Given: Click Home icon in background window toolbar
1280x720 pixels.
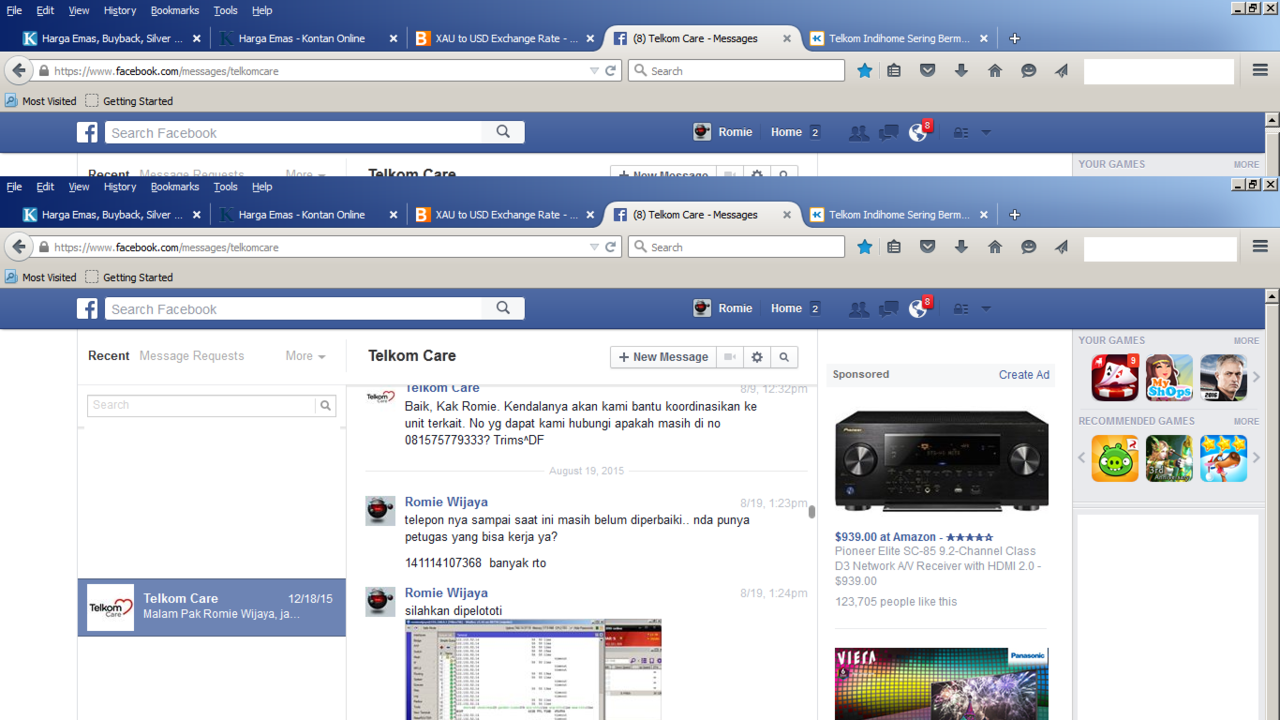Looking at the screenshot, I should tap(995, 71).
